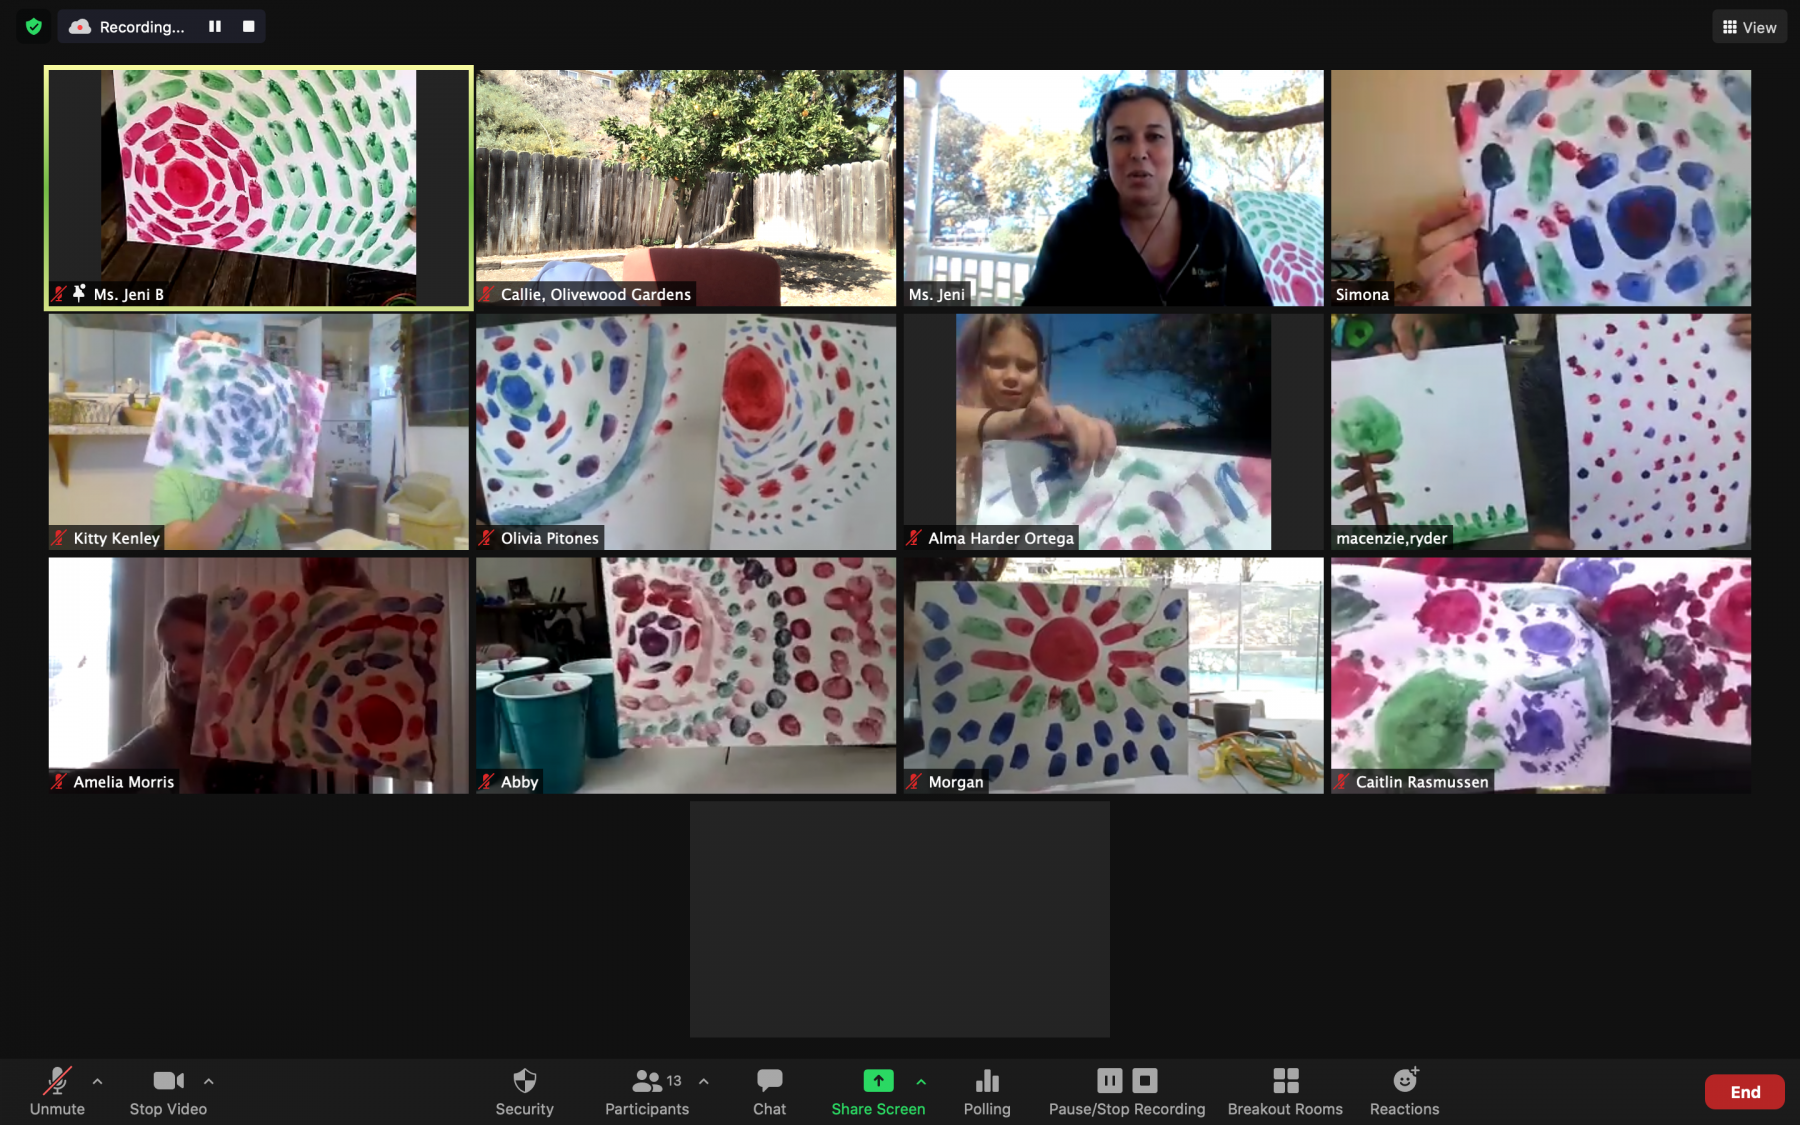This screenshot has width=1800, height=1125.
Task: Select Ms. Jeni B's highlighted video tile
Action: [259, 188]
